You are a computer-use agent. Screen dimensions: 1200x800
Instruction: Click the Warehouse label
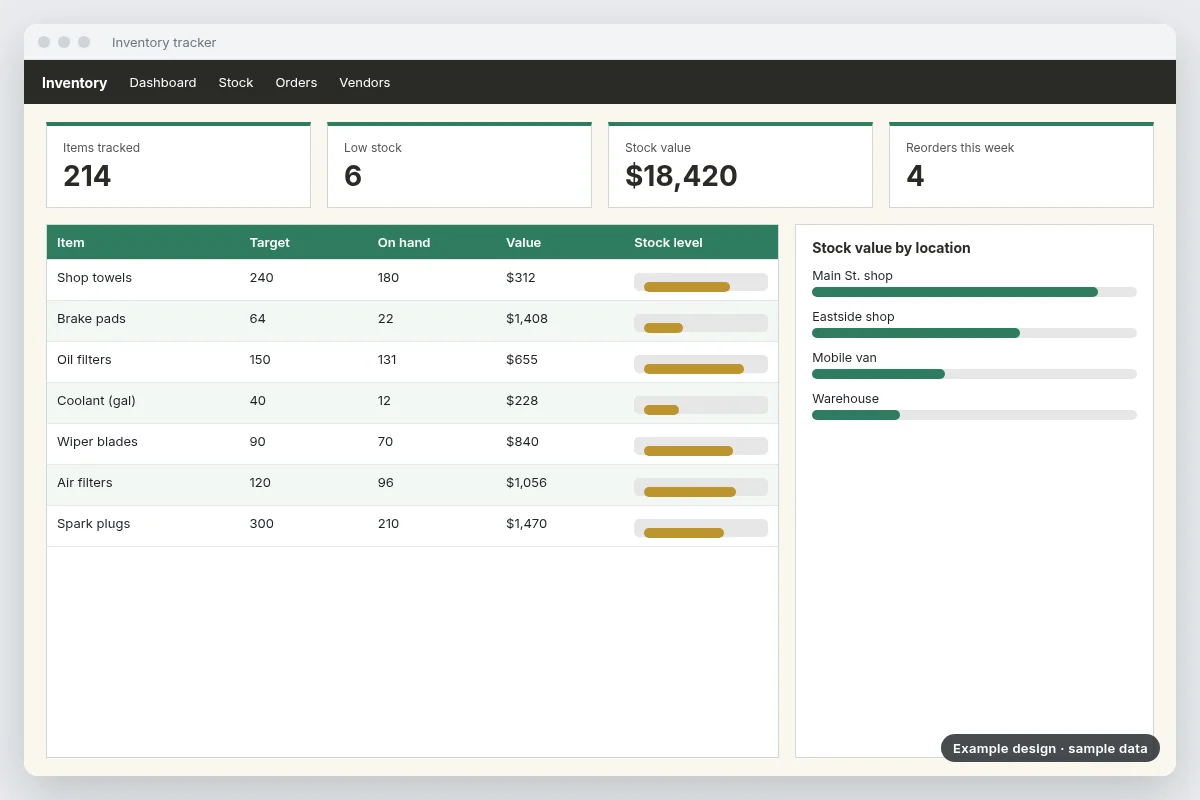click(x=845, y=399)
